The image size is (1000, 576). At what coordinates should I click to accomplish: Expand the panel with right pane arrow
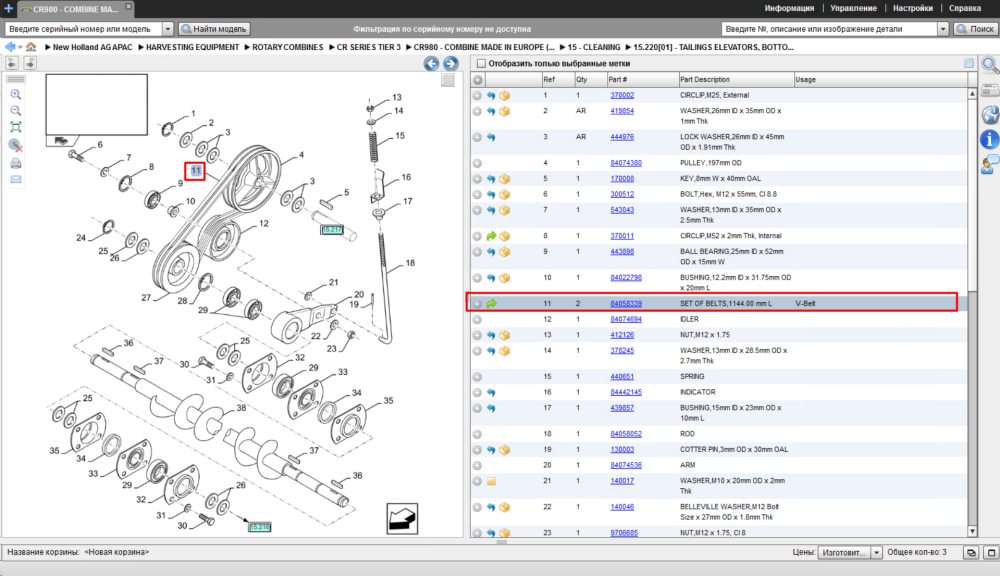pyautogui.click(x=30, y=63)
